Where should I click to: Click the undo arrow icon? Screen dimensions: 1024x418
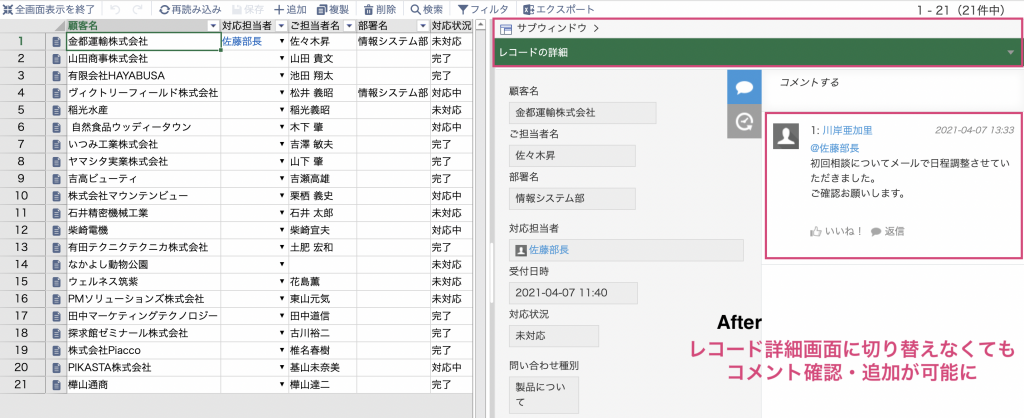tap(115, 10)
